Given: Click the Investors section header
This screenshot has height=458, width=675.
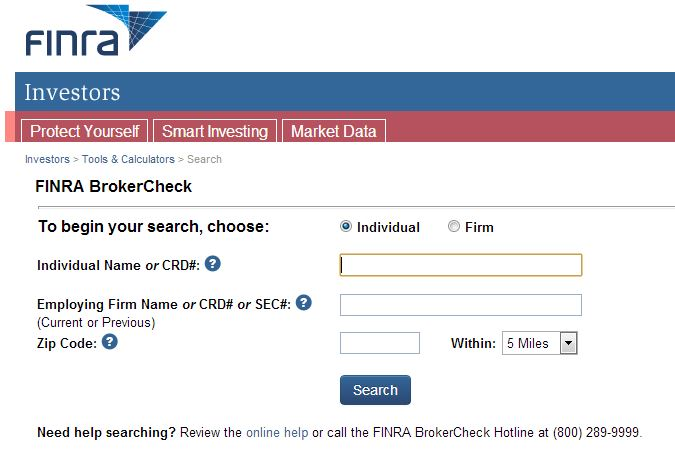Looking at the screenshot, I should coord(72,93).
